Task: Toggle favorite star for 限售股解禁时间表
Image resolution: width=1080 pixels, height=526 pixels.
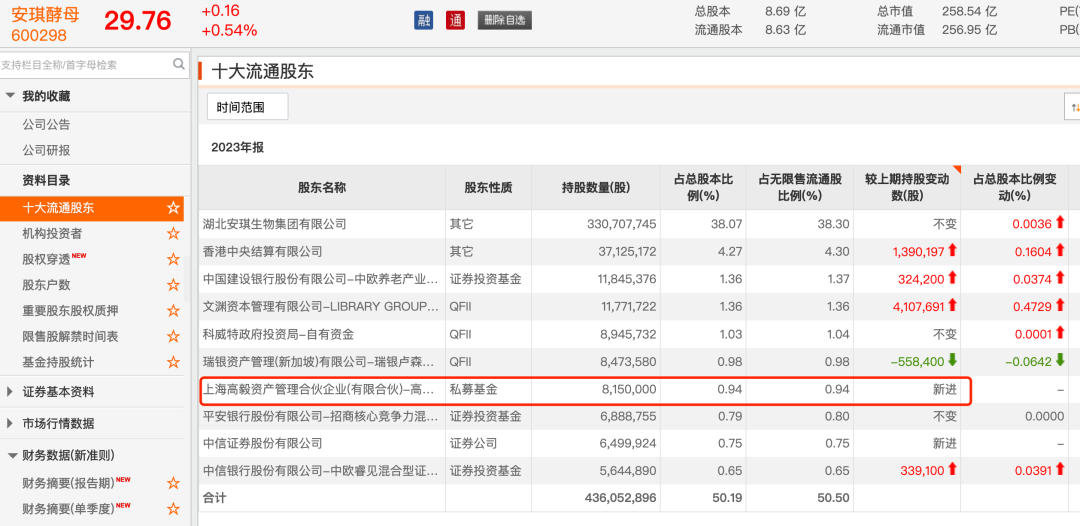Action: pyautogui.click(x=173, y=336)
